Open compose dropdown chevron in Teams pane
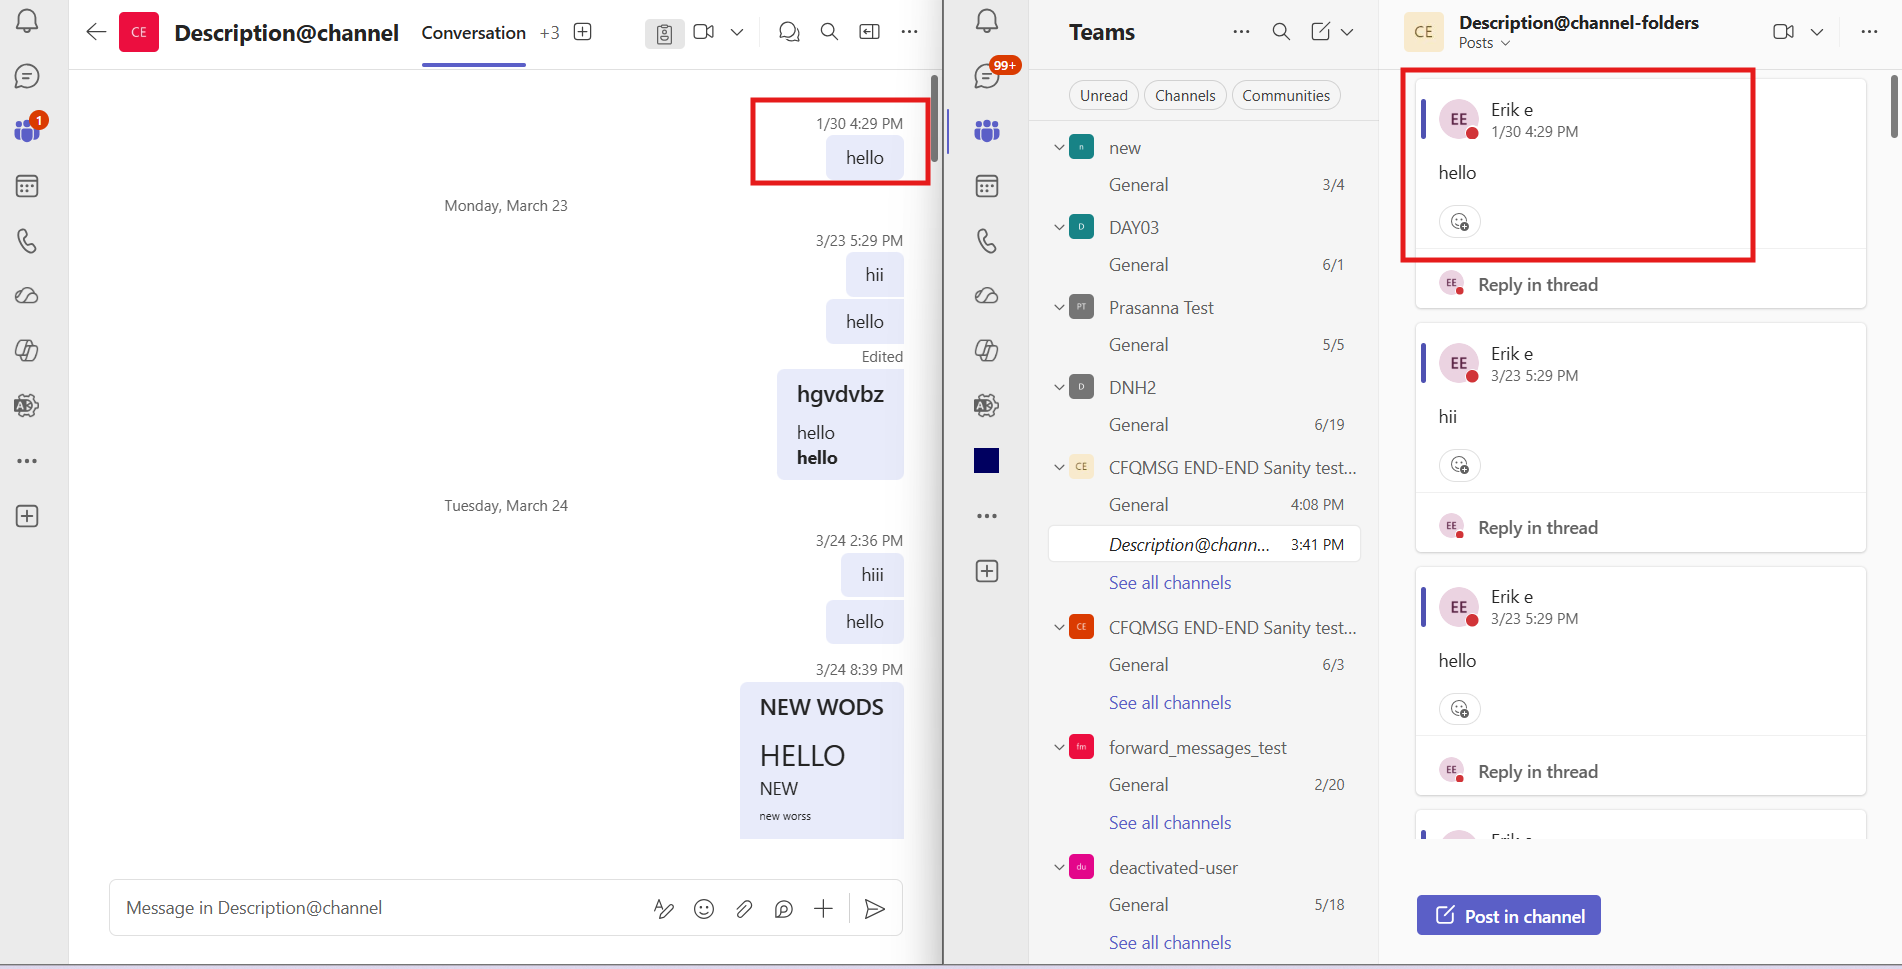The image size is (1902, 969). (x=1347, y=32)
